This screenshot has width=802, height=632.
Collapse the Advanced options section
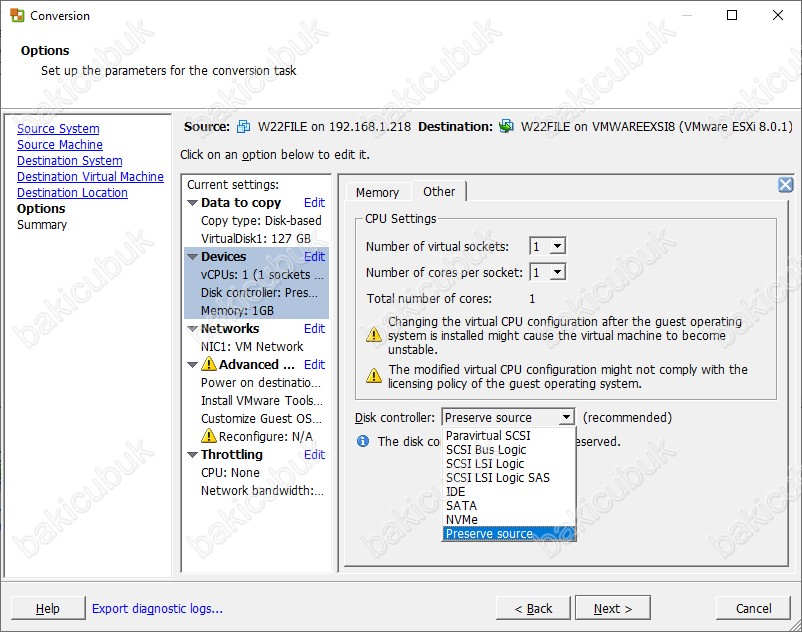[x=192, y=365]
